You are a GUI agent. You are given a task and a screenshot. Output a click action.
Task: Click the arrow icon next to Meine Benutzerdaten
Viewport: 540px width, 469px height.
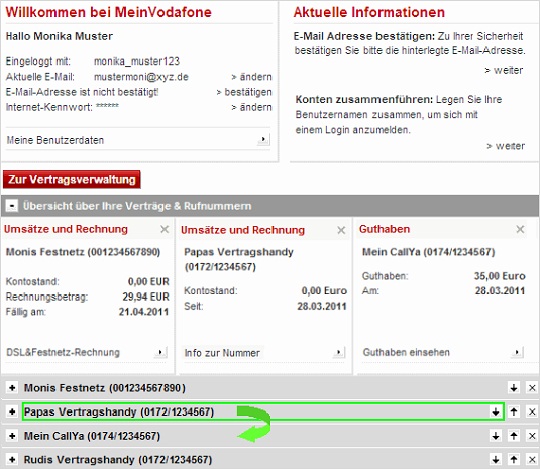click(x=263, y=139)
